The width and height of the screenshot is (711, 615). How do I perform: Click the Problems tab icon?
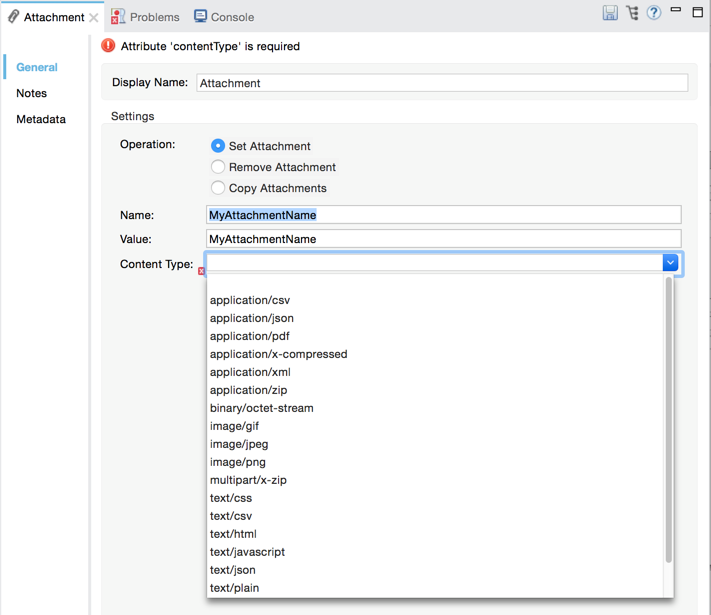[x=118, y=16]
